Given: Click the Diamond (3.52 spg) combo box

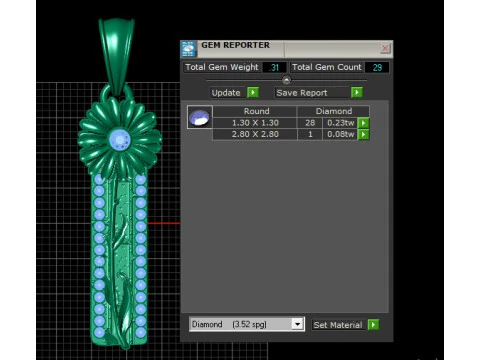Looking at the screenshot, I should click(x=247, y=324).
